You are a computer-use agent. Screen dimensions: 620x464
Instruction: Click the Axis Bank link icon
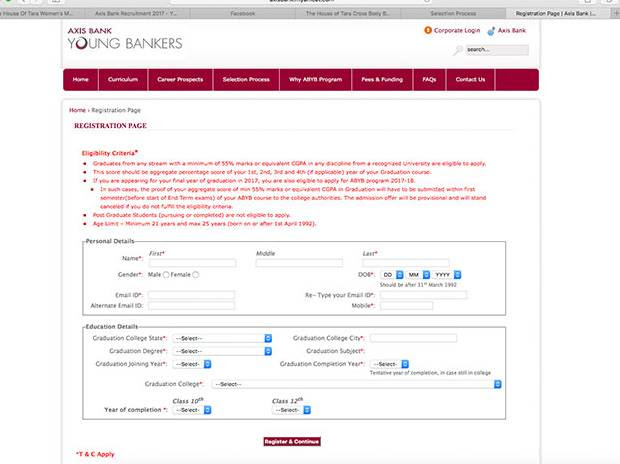(491, 31)
